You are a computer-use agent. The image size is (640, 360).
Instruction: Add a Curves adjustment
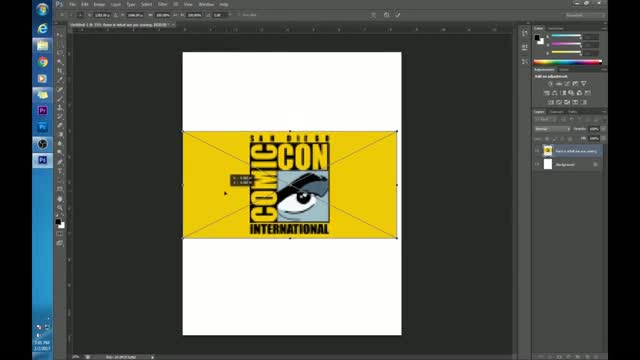pos(567,84)
